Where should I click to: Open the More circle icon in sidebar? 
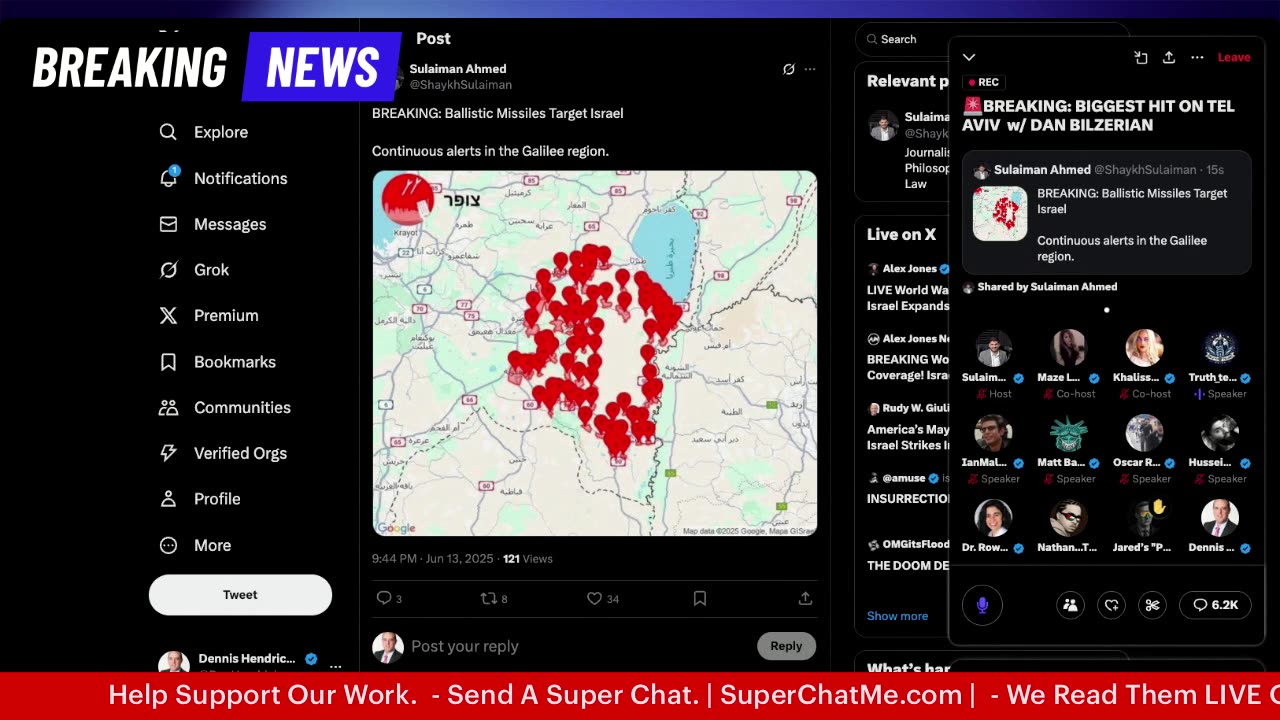coord(168,545)
